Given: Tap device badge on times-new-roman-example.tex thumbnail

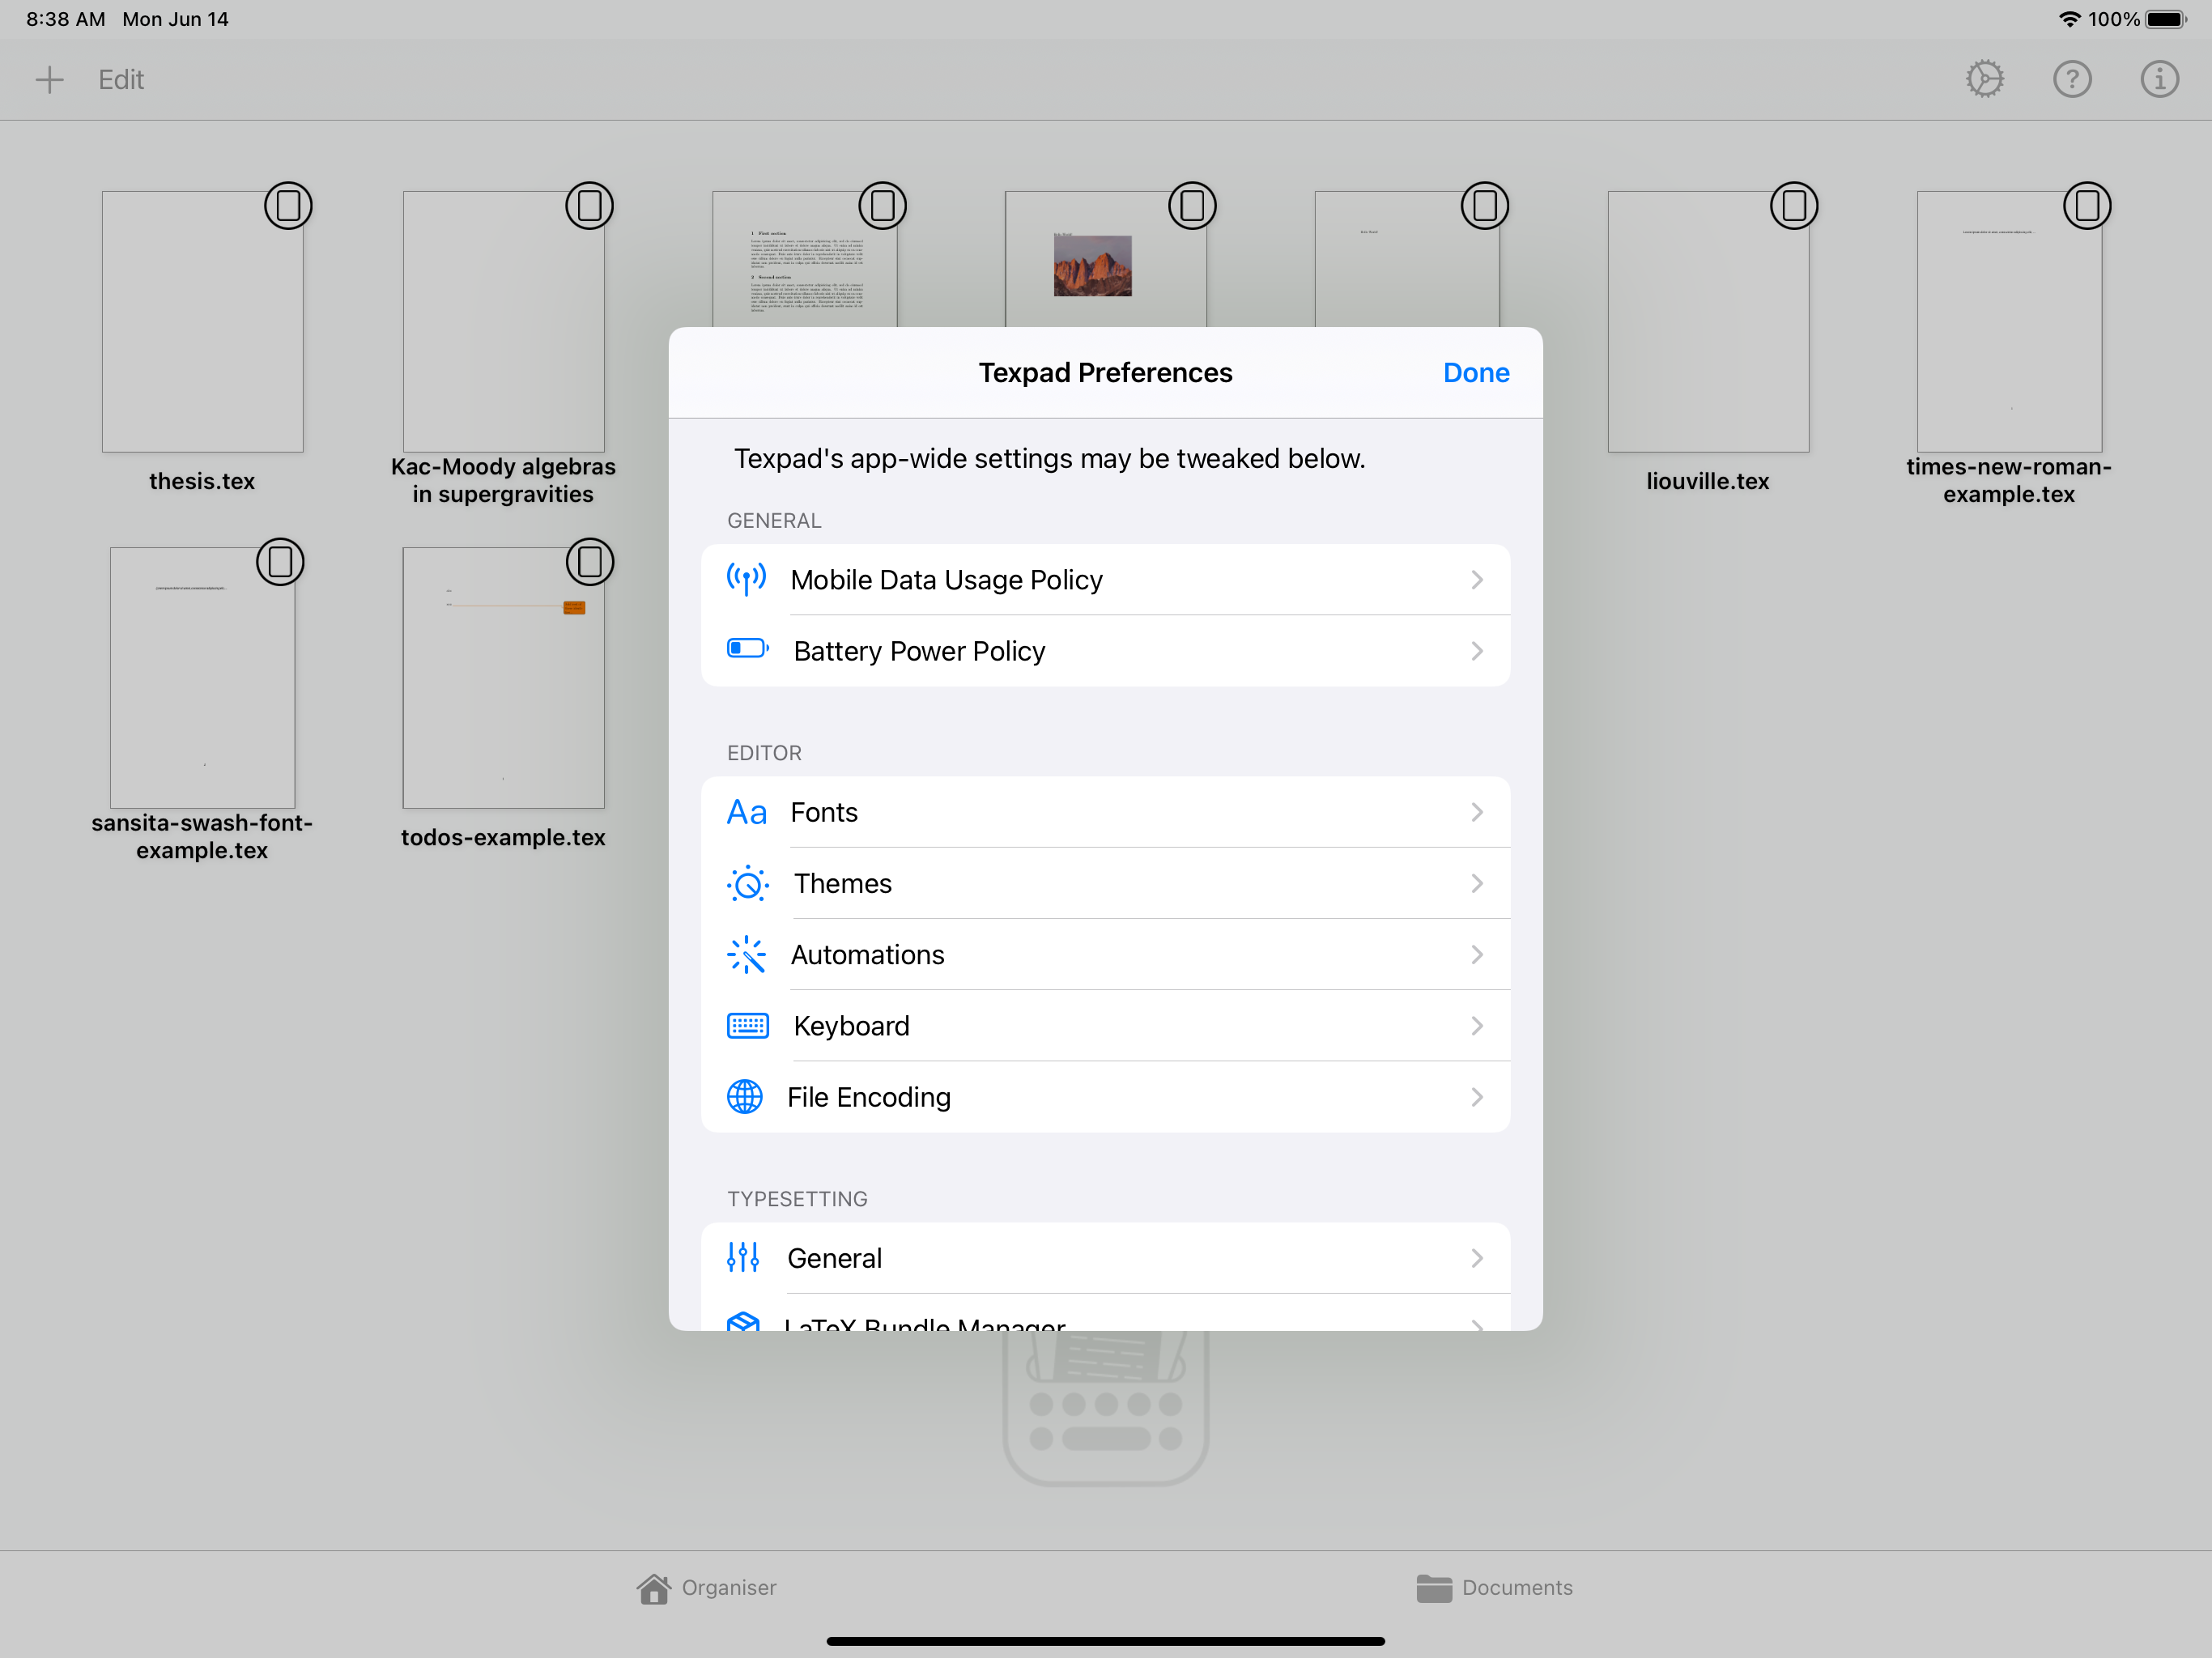Looking at the screenshot, I should click(x=2087, y=206).
